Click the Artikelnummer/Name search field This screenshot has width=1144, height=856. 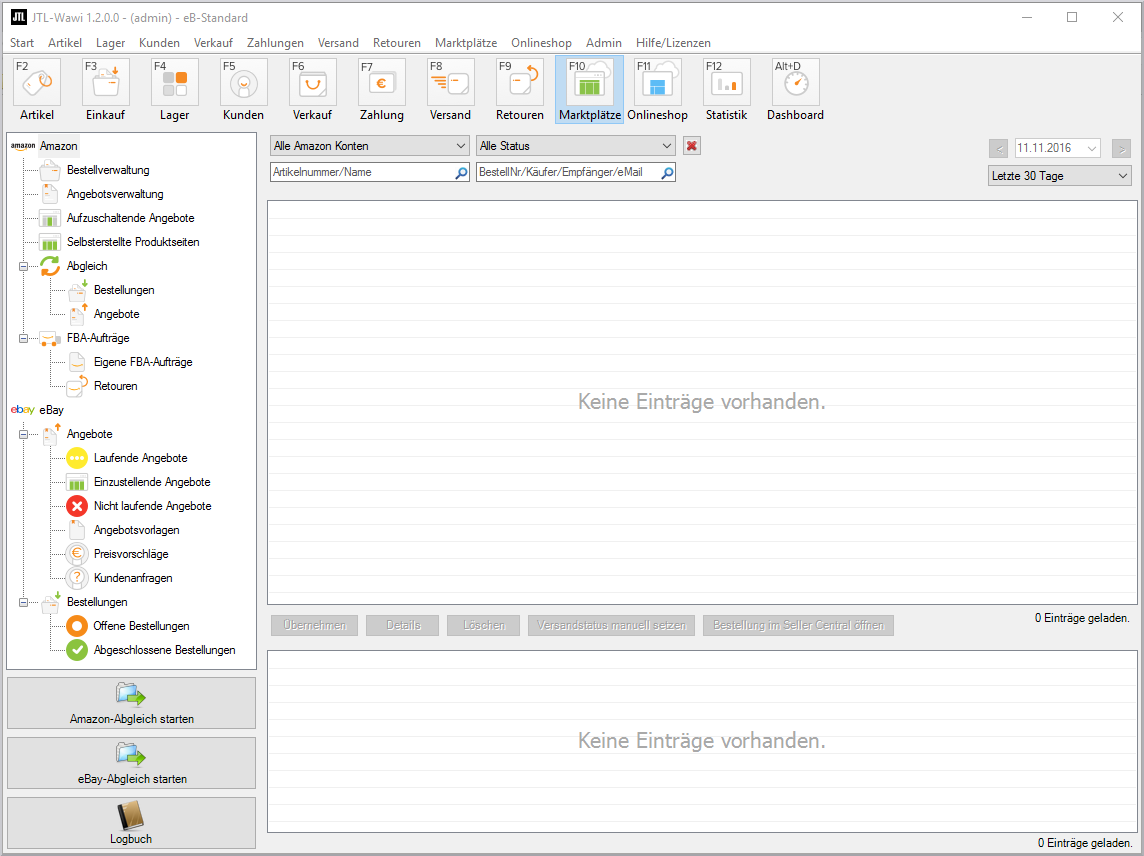click(x=361, y=173)
